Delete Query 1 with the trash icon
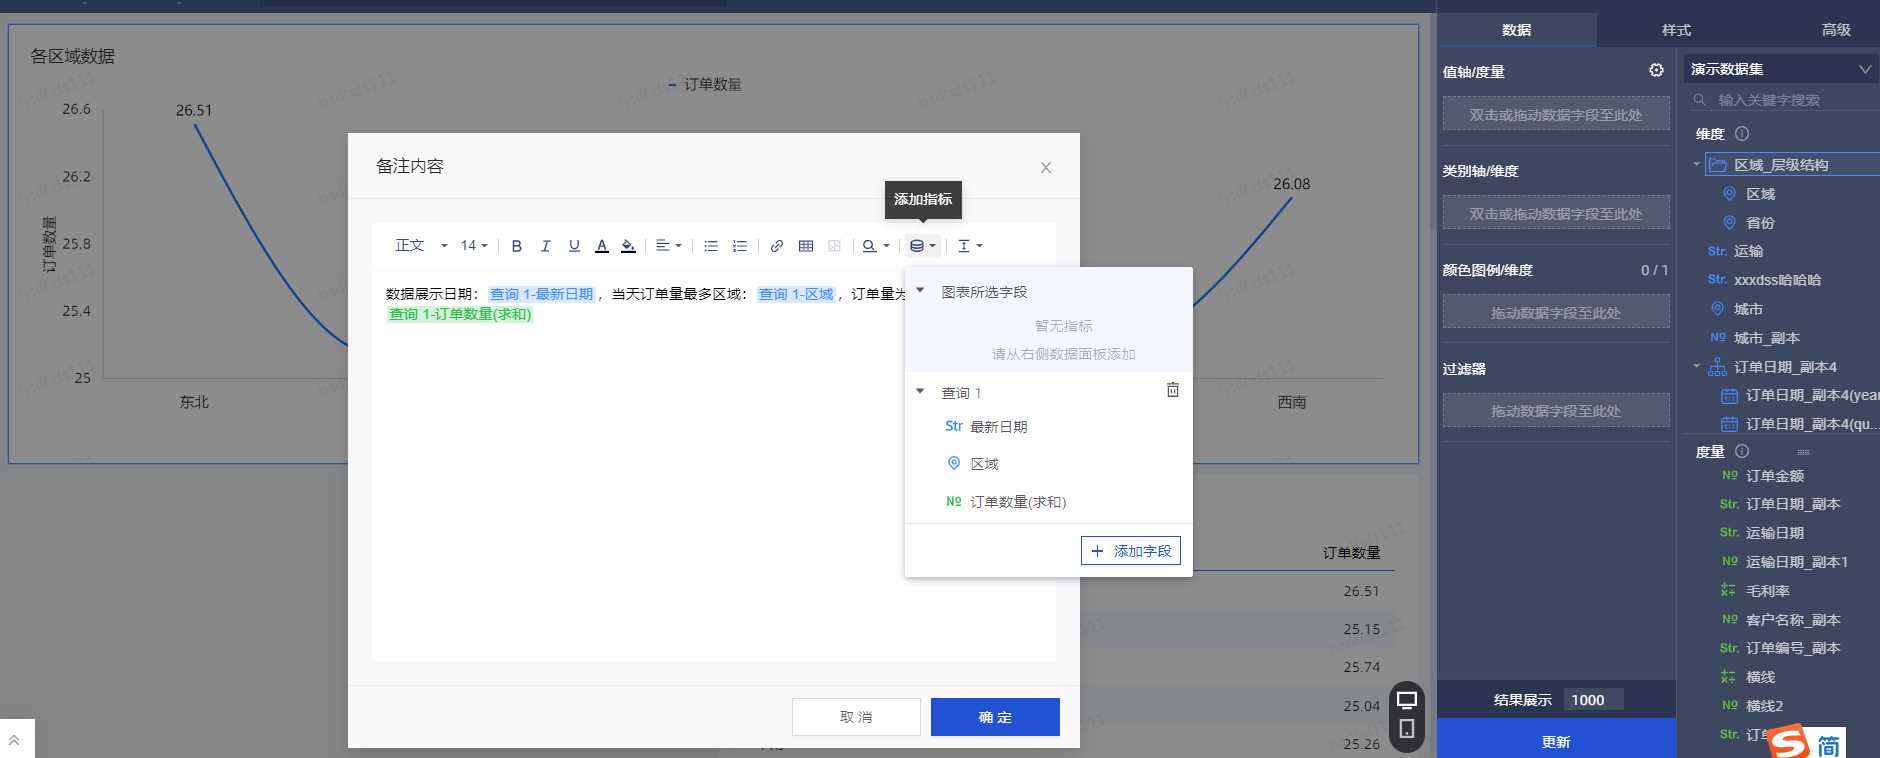The height and width of the screenshot is (758, 1880). point(1173,390)
